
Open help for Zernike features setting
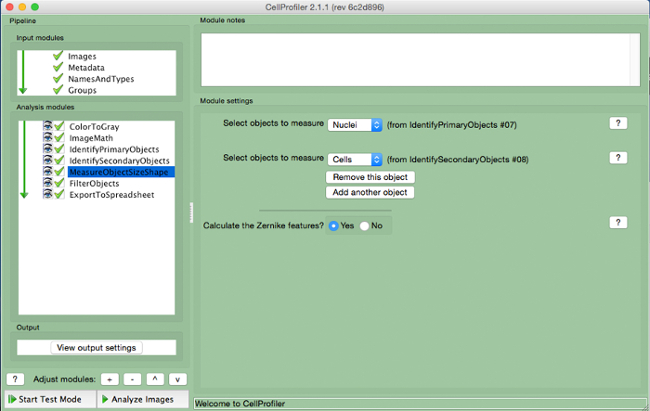coord(618,222)
